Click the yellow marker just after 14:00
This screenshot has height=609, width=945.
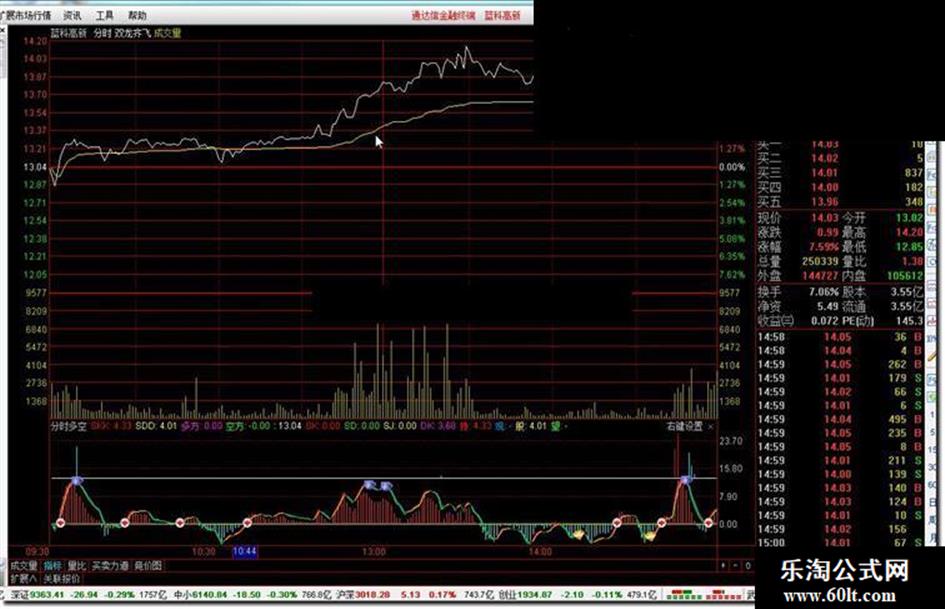pos(578,534)
